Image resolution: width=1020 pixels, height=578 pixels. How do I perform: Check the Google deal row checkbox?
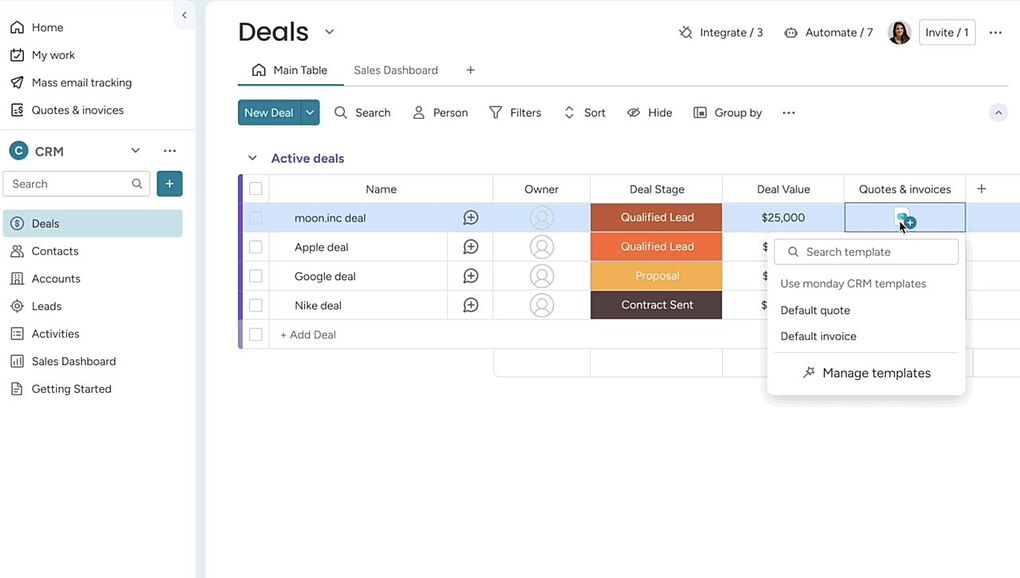coord(256,276)
